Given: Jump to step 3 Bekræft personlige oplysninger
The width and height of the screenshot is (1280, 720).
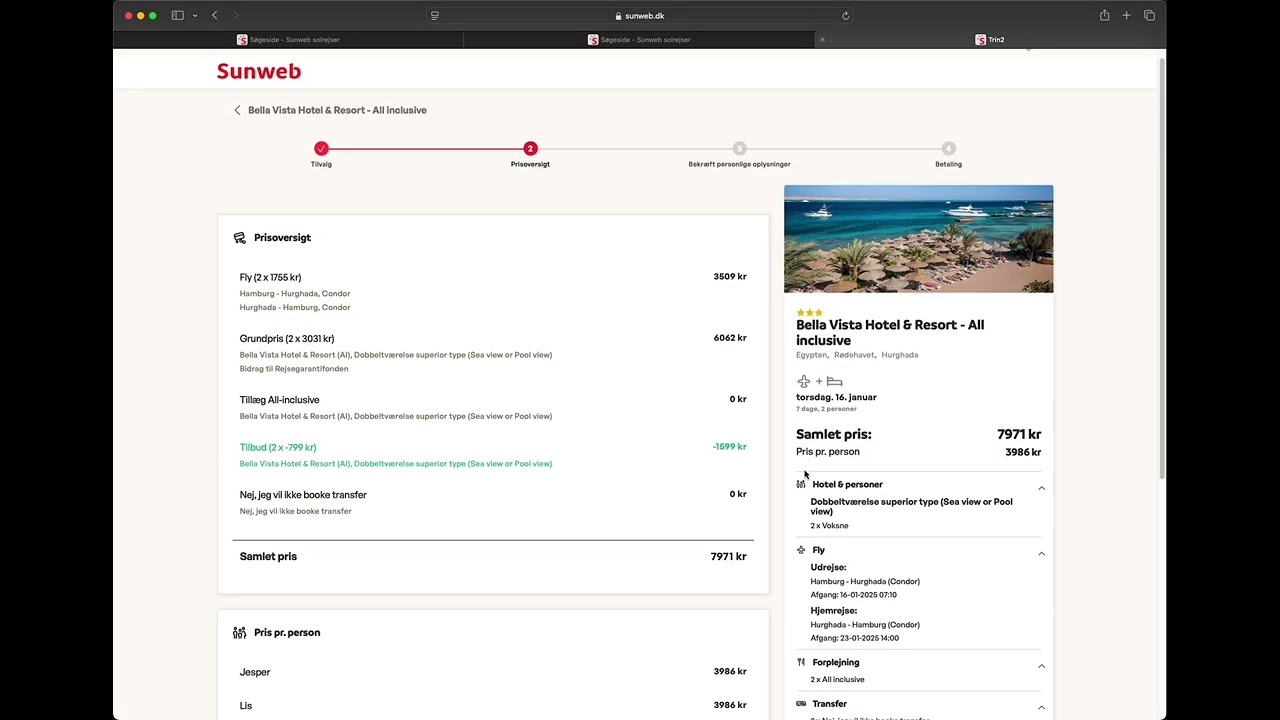Looking at the screenshot, I should tap(739, 148).
